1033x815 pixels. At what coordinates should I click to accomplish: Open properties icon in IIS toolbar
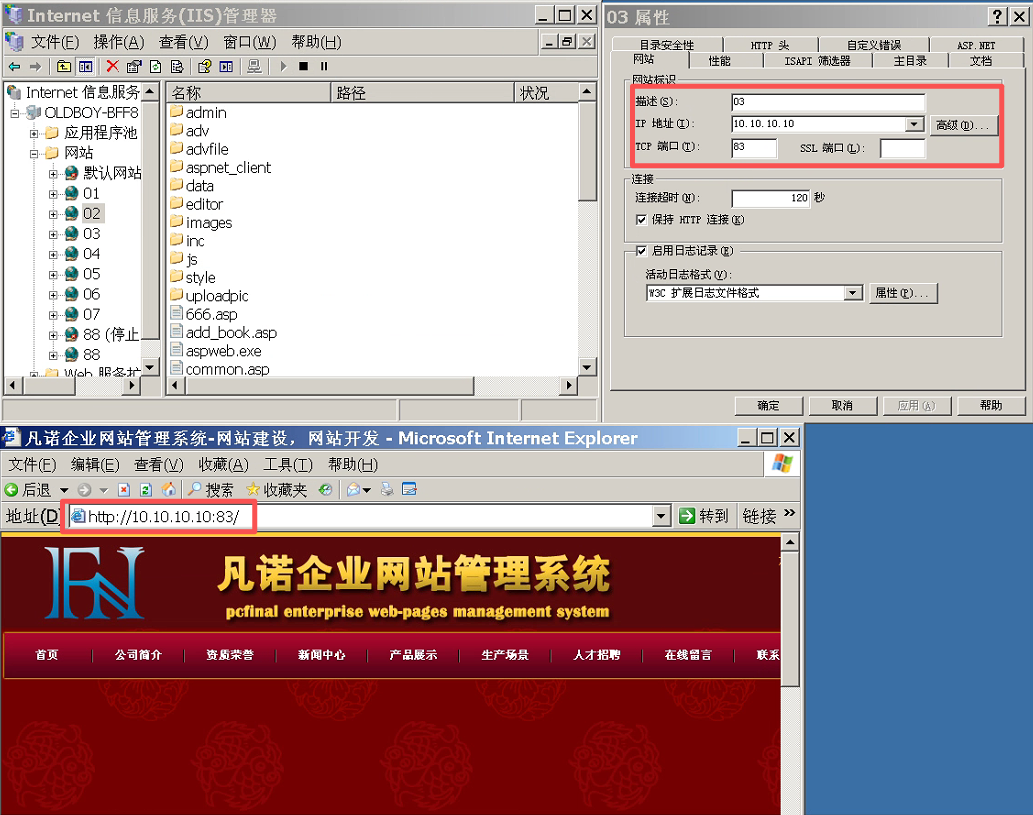[x=134, y=67]
